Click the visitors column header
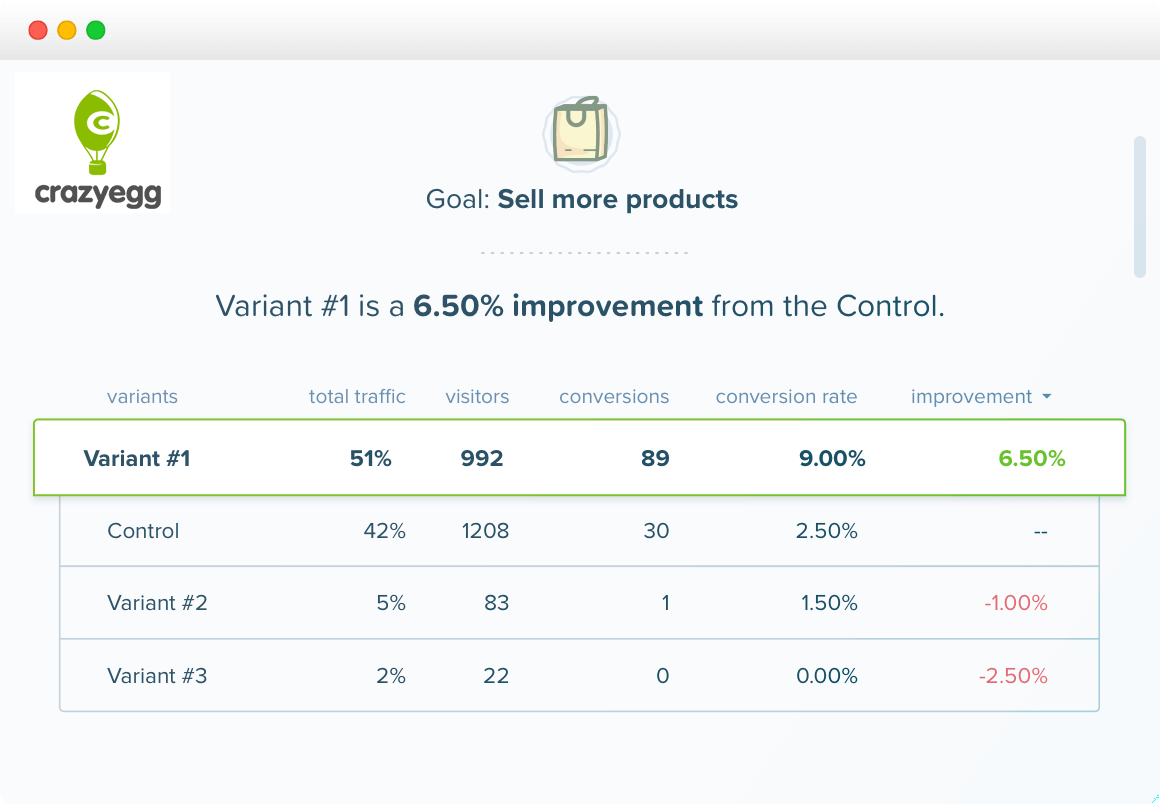 tap(477, 397)
